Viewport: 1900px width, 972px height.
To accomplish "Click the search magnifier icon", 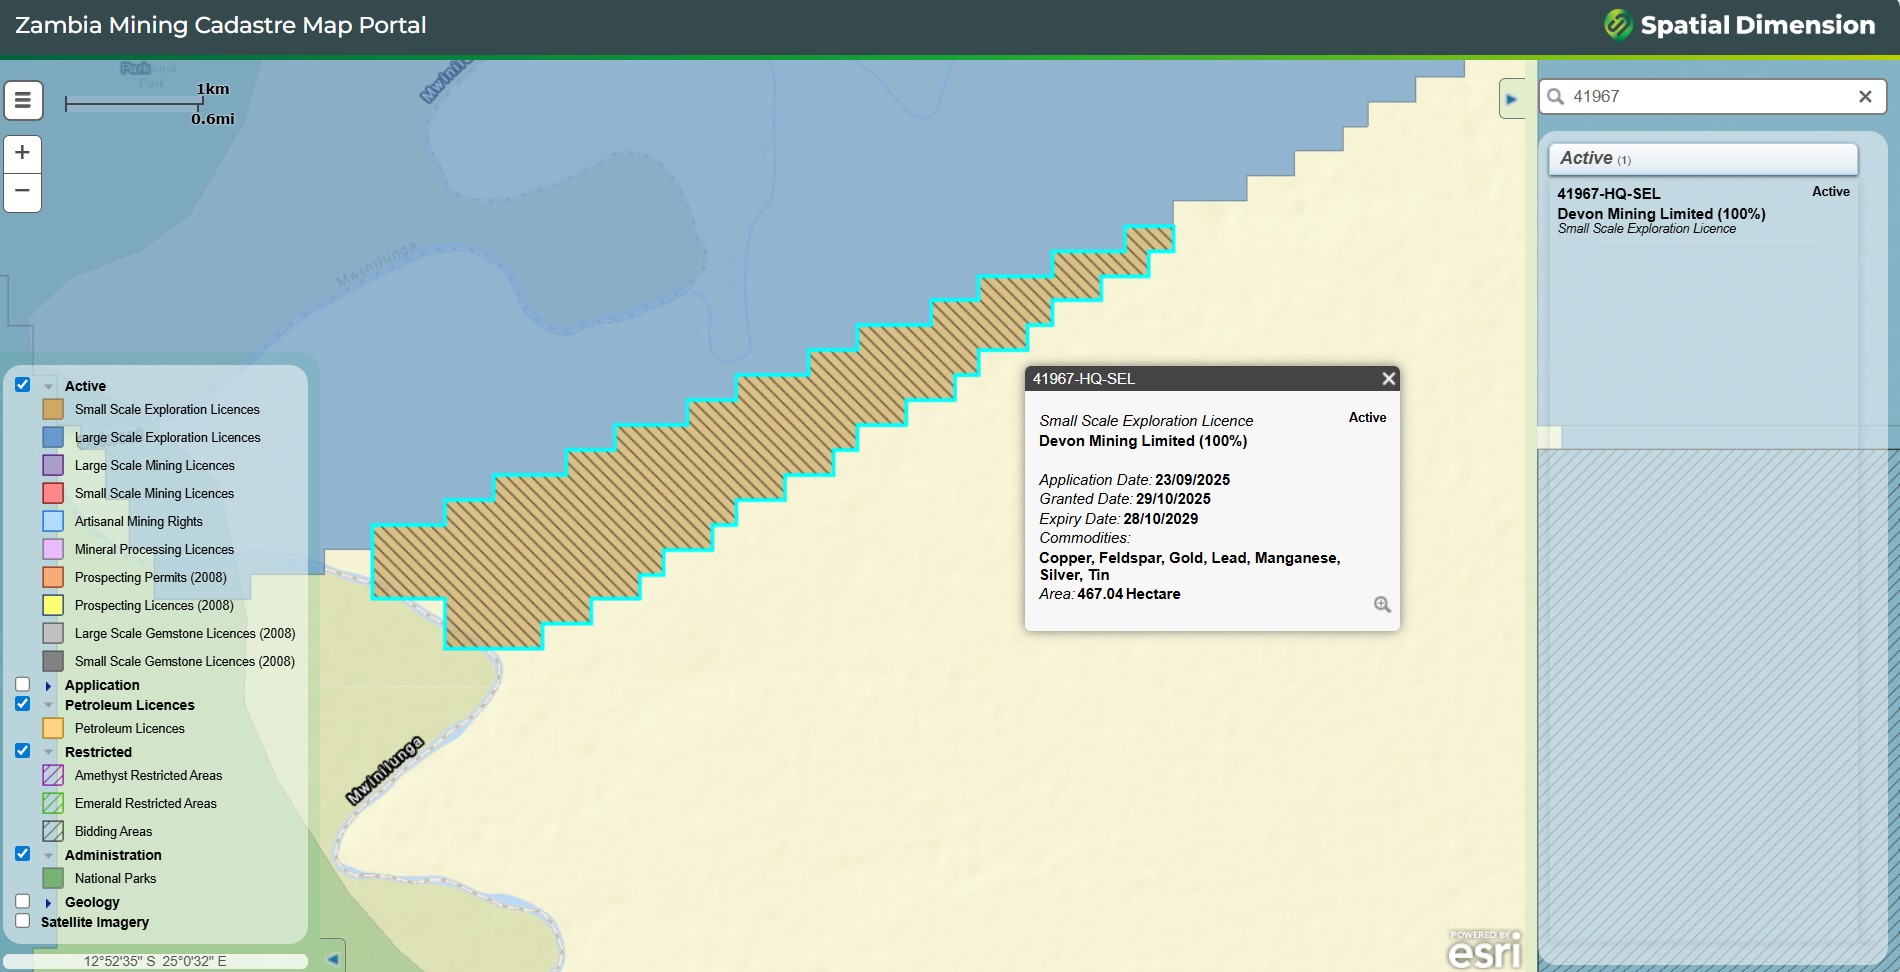I will 1555,97.
